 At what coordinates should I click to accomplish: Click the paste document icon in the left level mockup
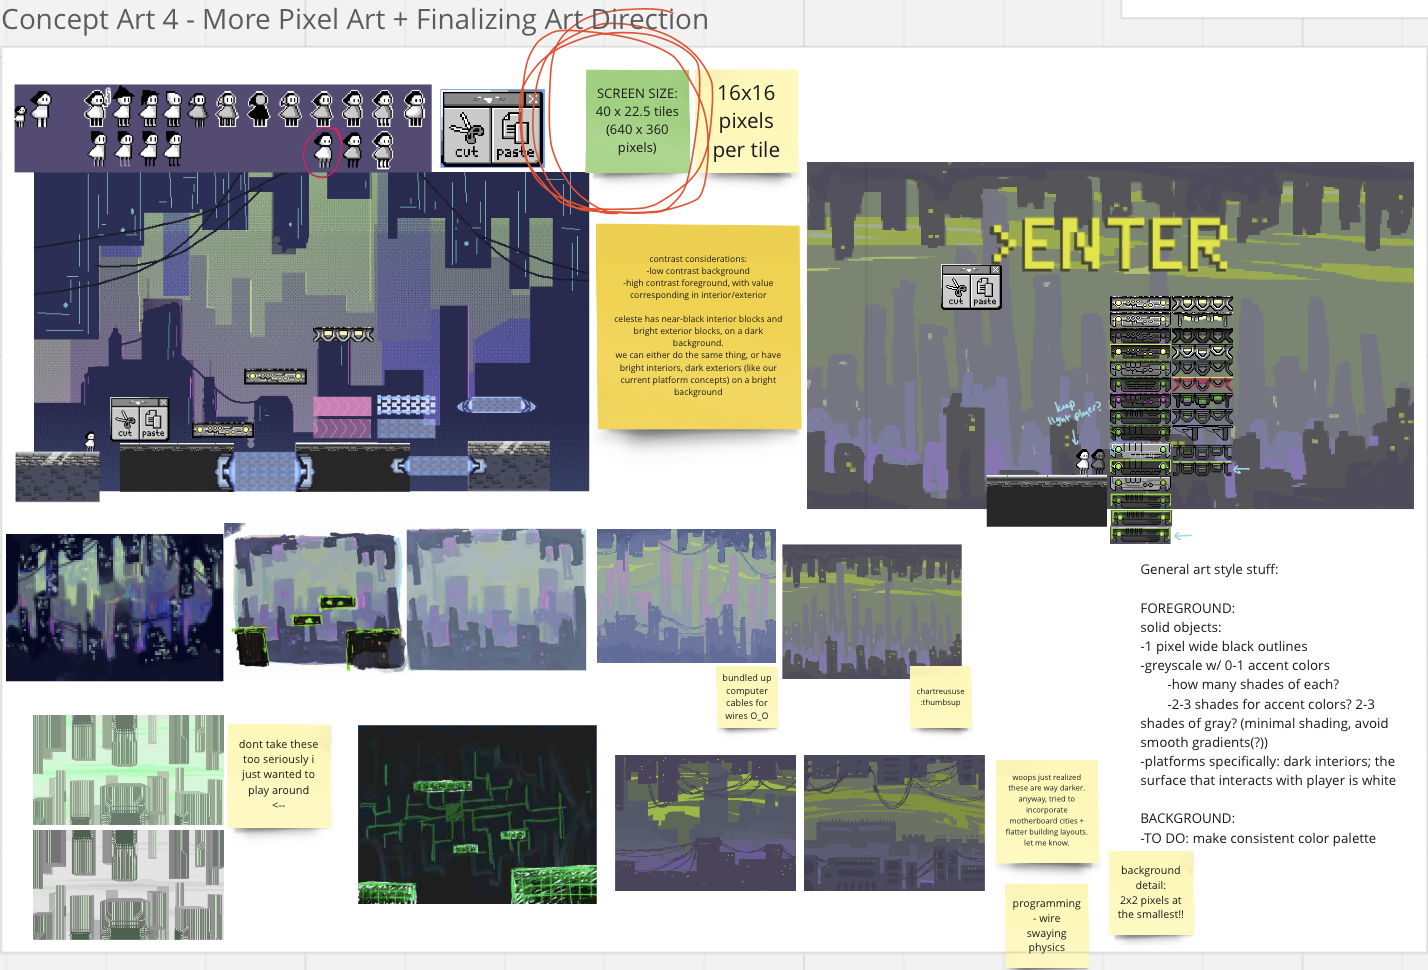[153, 421]
